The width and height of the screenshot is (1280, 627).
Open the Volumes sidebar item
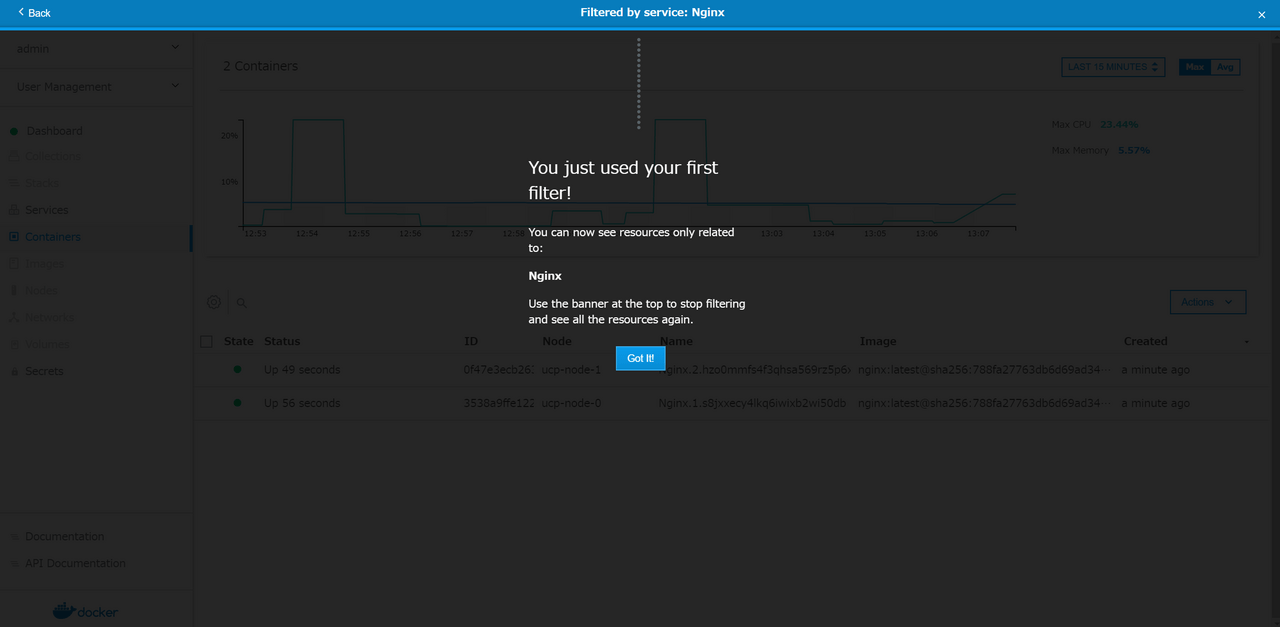(47, 345)
